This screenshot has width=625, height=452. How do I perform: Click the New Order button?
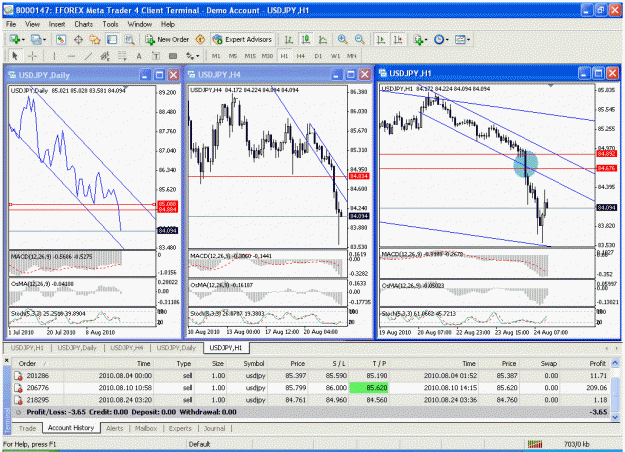coord(167,39)
